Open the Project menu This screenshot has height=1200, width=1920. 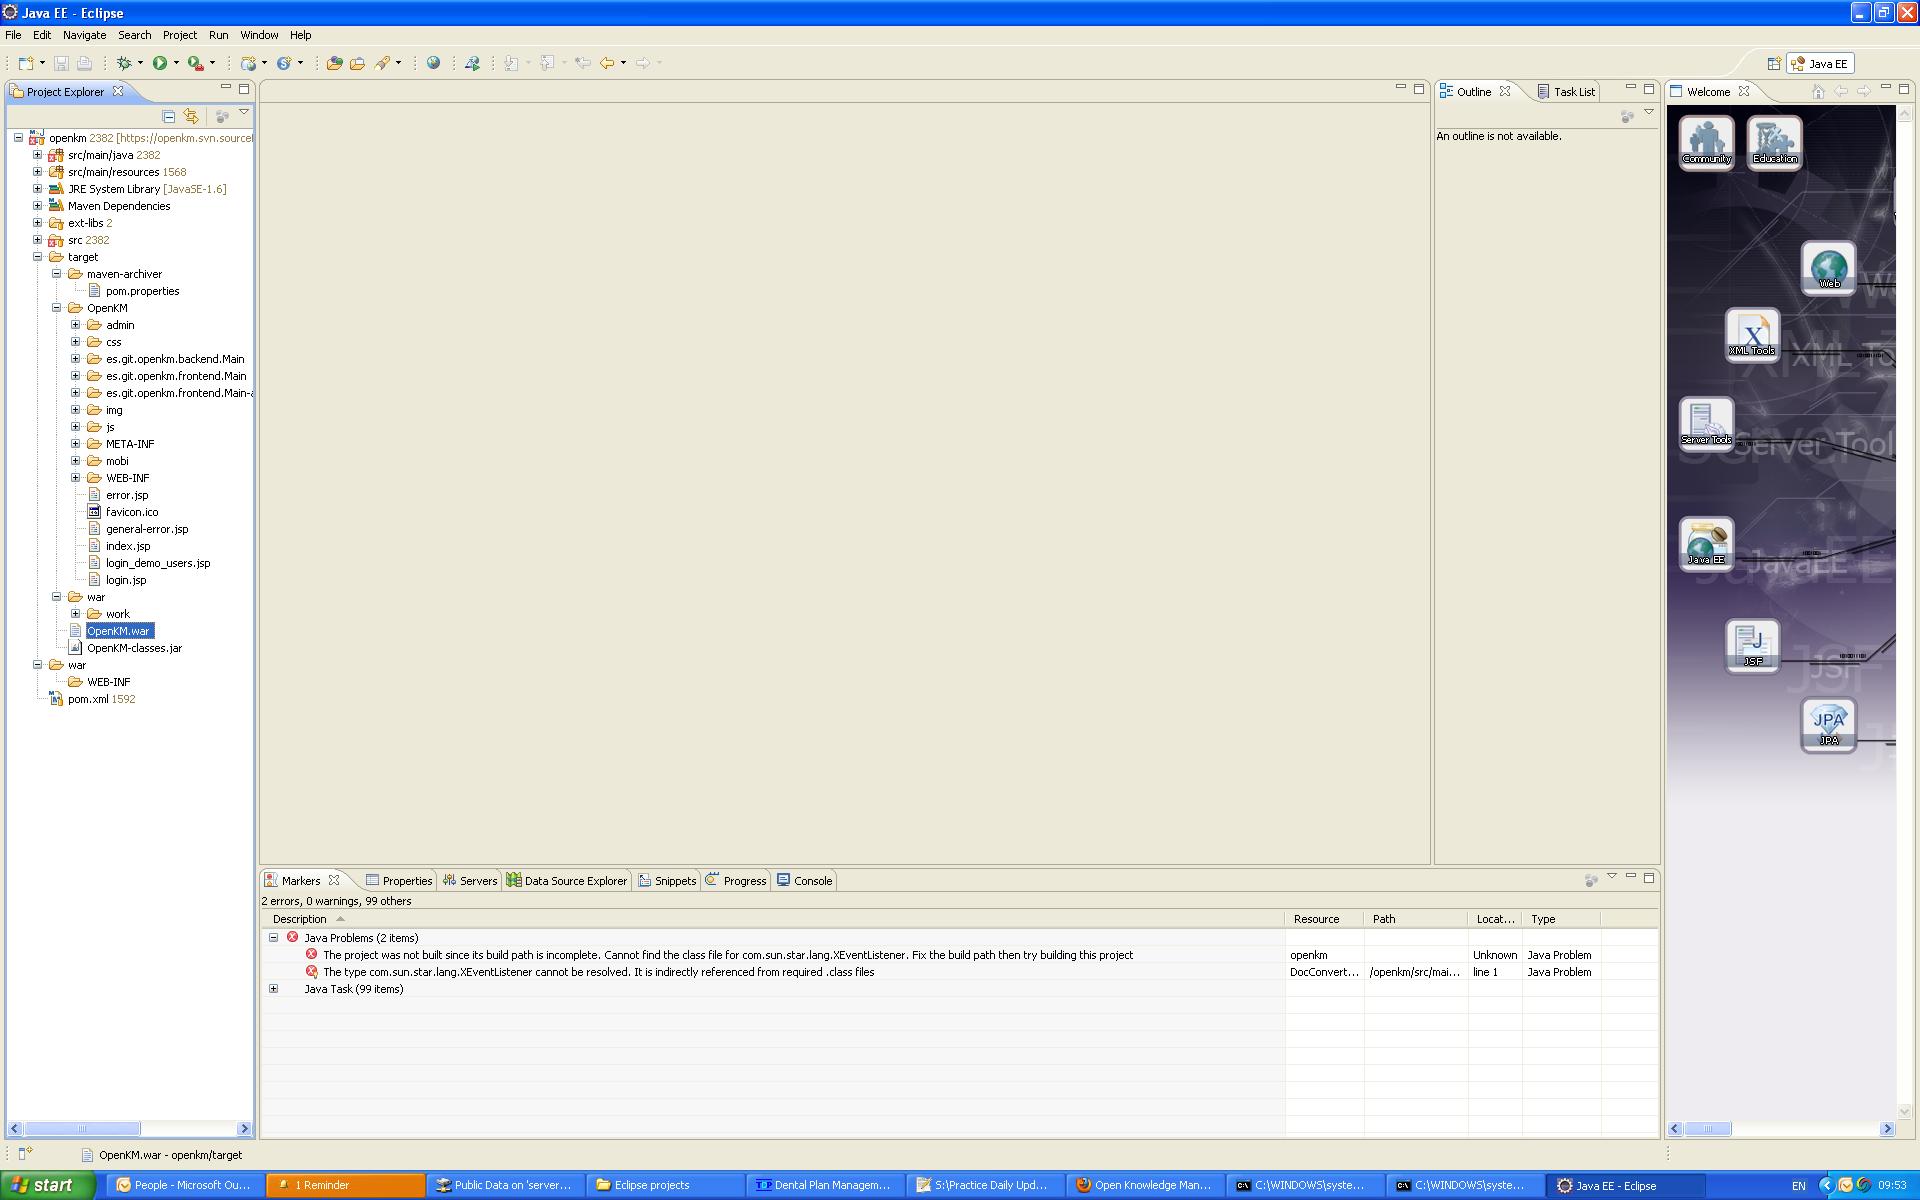[x=180, y=35]
